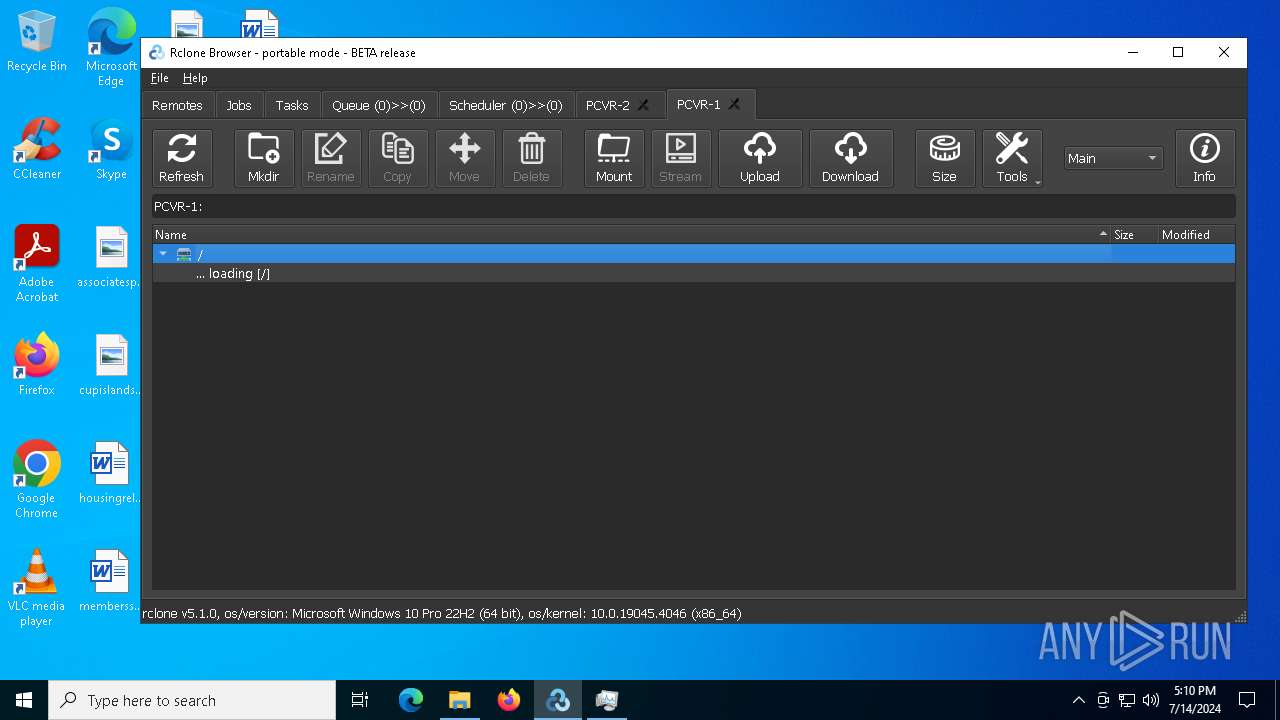Open Skype desktop shortcut
The image size is (1280, 720).
click(111, 150)
